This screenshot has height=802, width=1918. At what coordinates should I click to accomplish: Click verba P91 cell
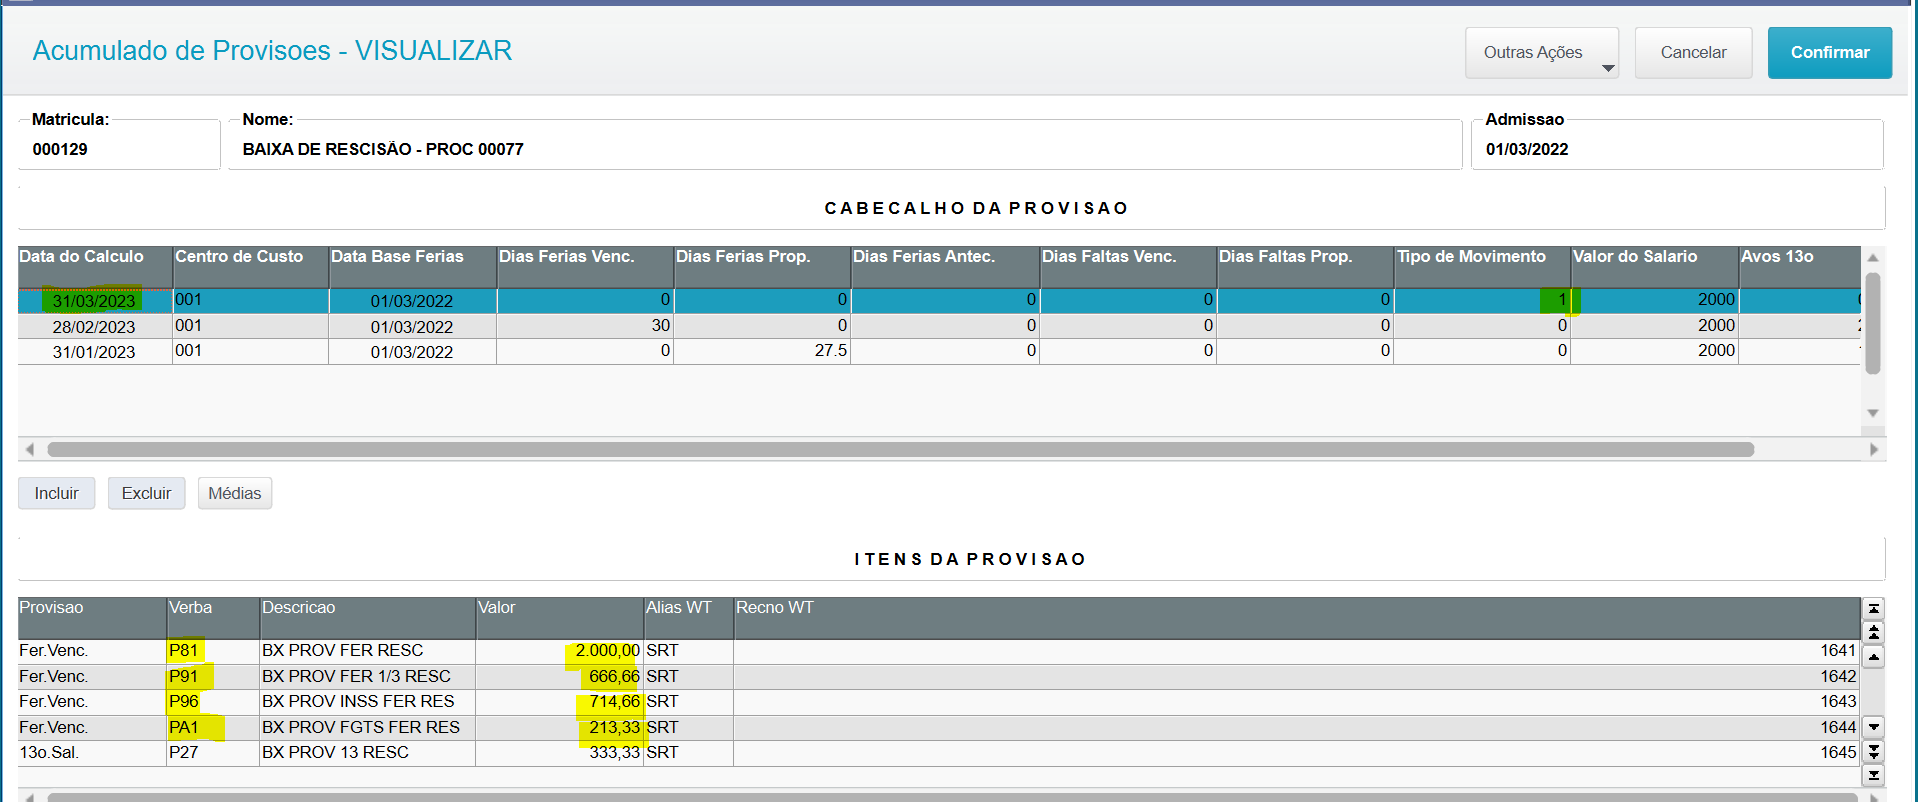(213, 677)
